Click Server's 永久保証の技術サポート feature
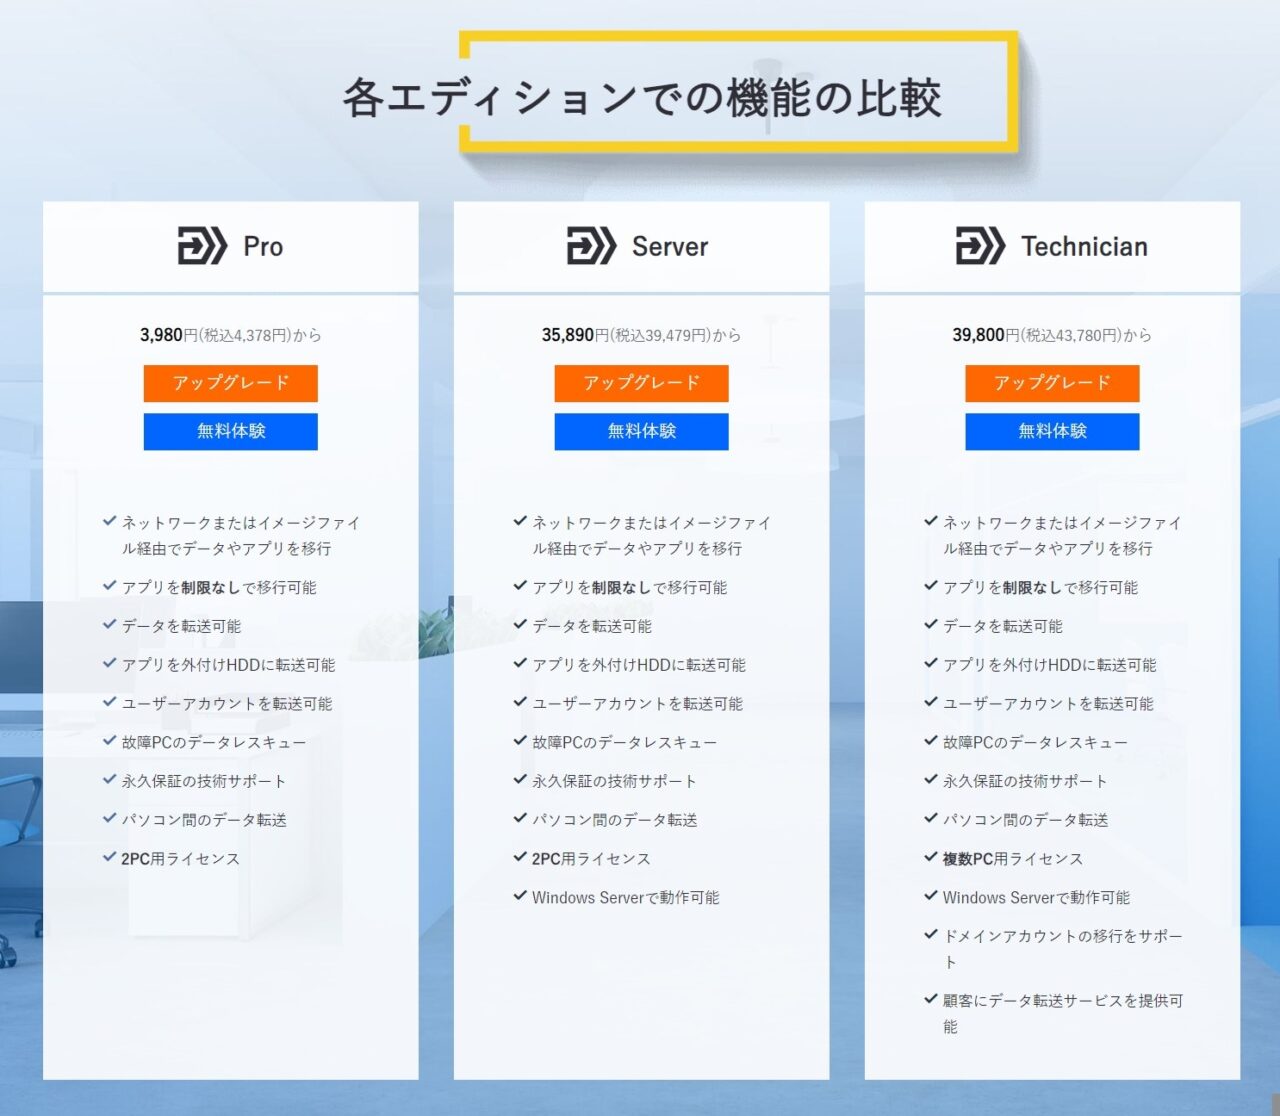This screenshot has width=1280, height=1116. (x=614, y=781)
